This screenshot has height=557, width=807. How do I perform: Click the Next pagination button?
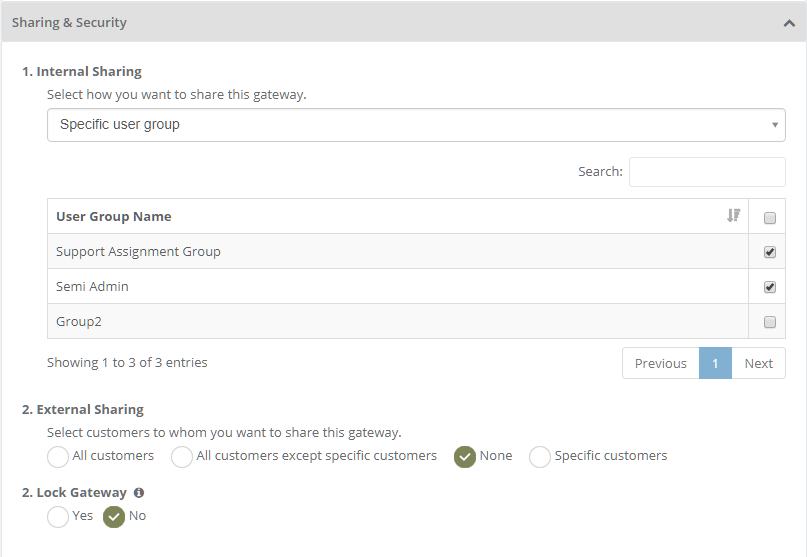pos(758,363)
